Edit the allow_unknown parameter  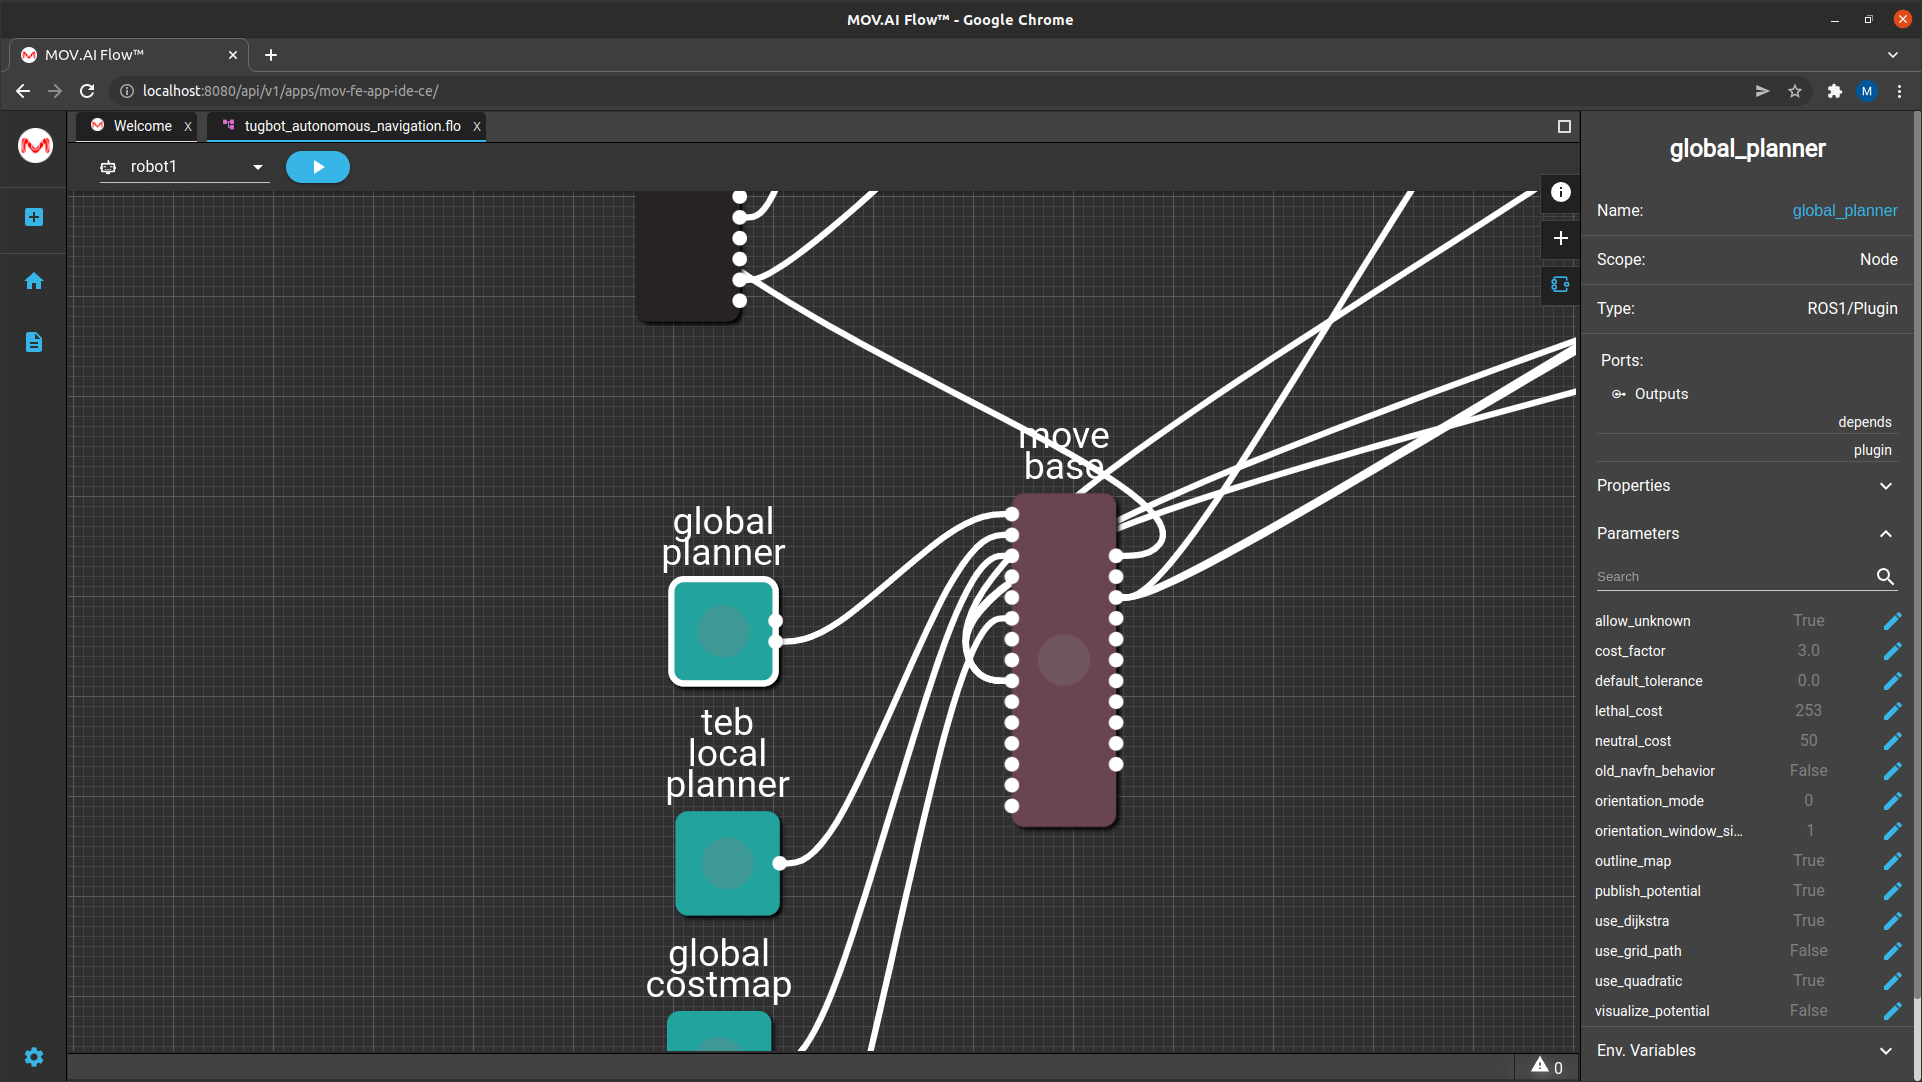(x=1892, y=621)
